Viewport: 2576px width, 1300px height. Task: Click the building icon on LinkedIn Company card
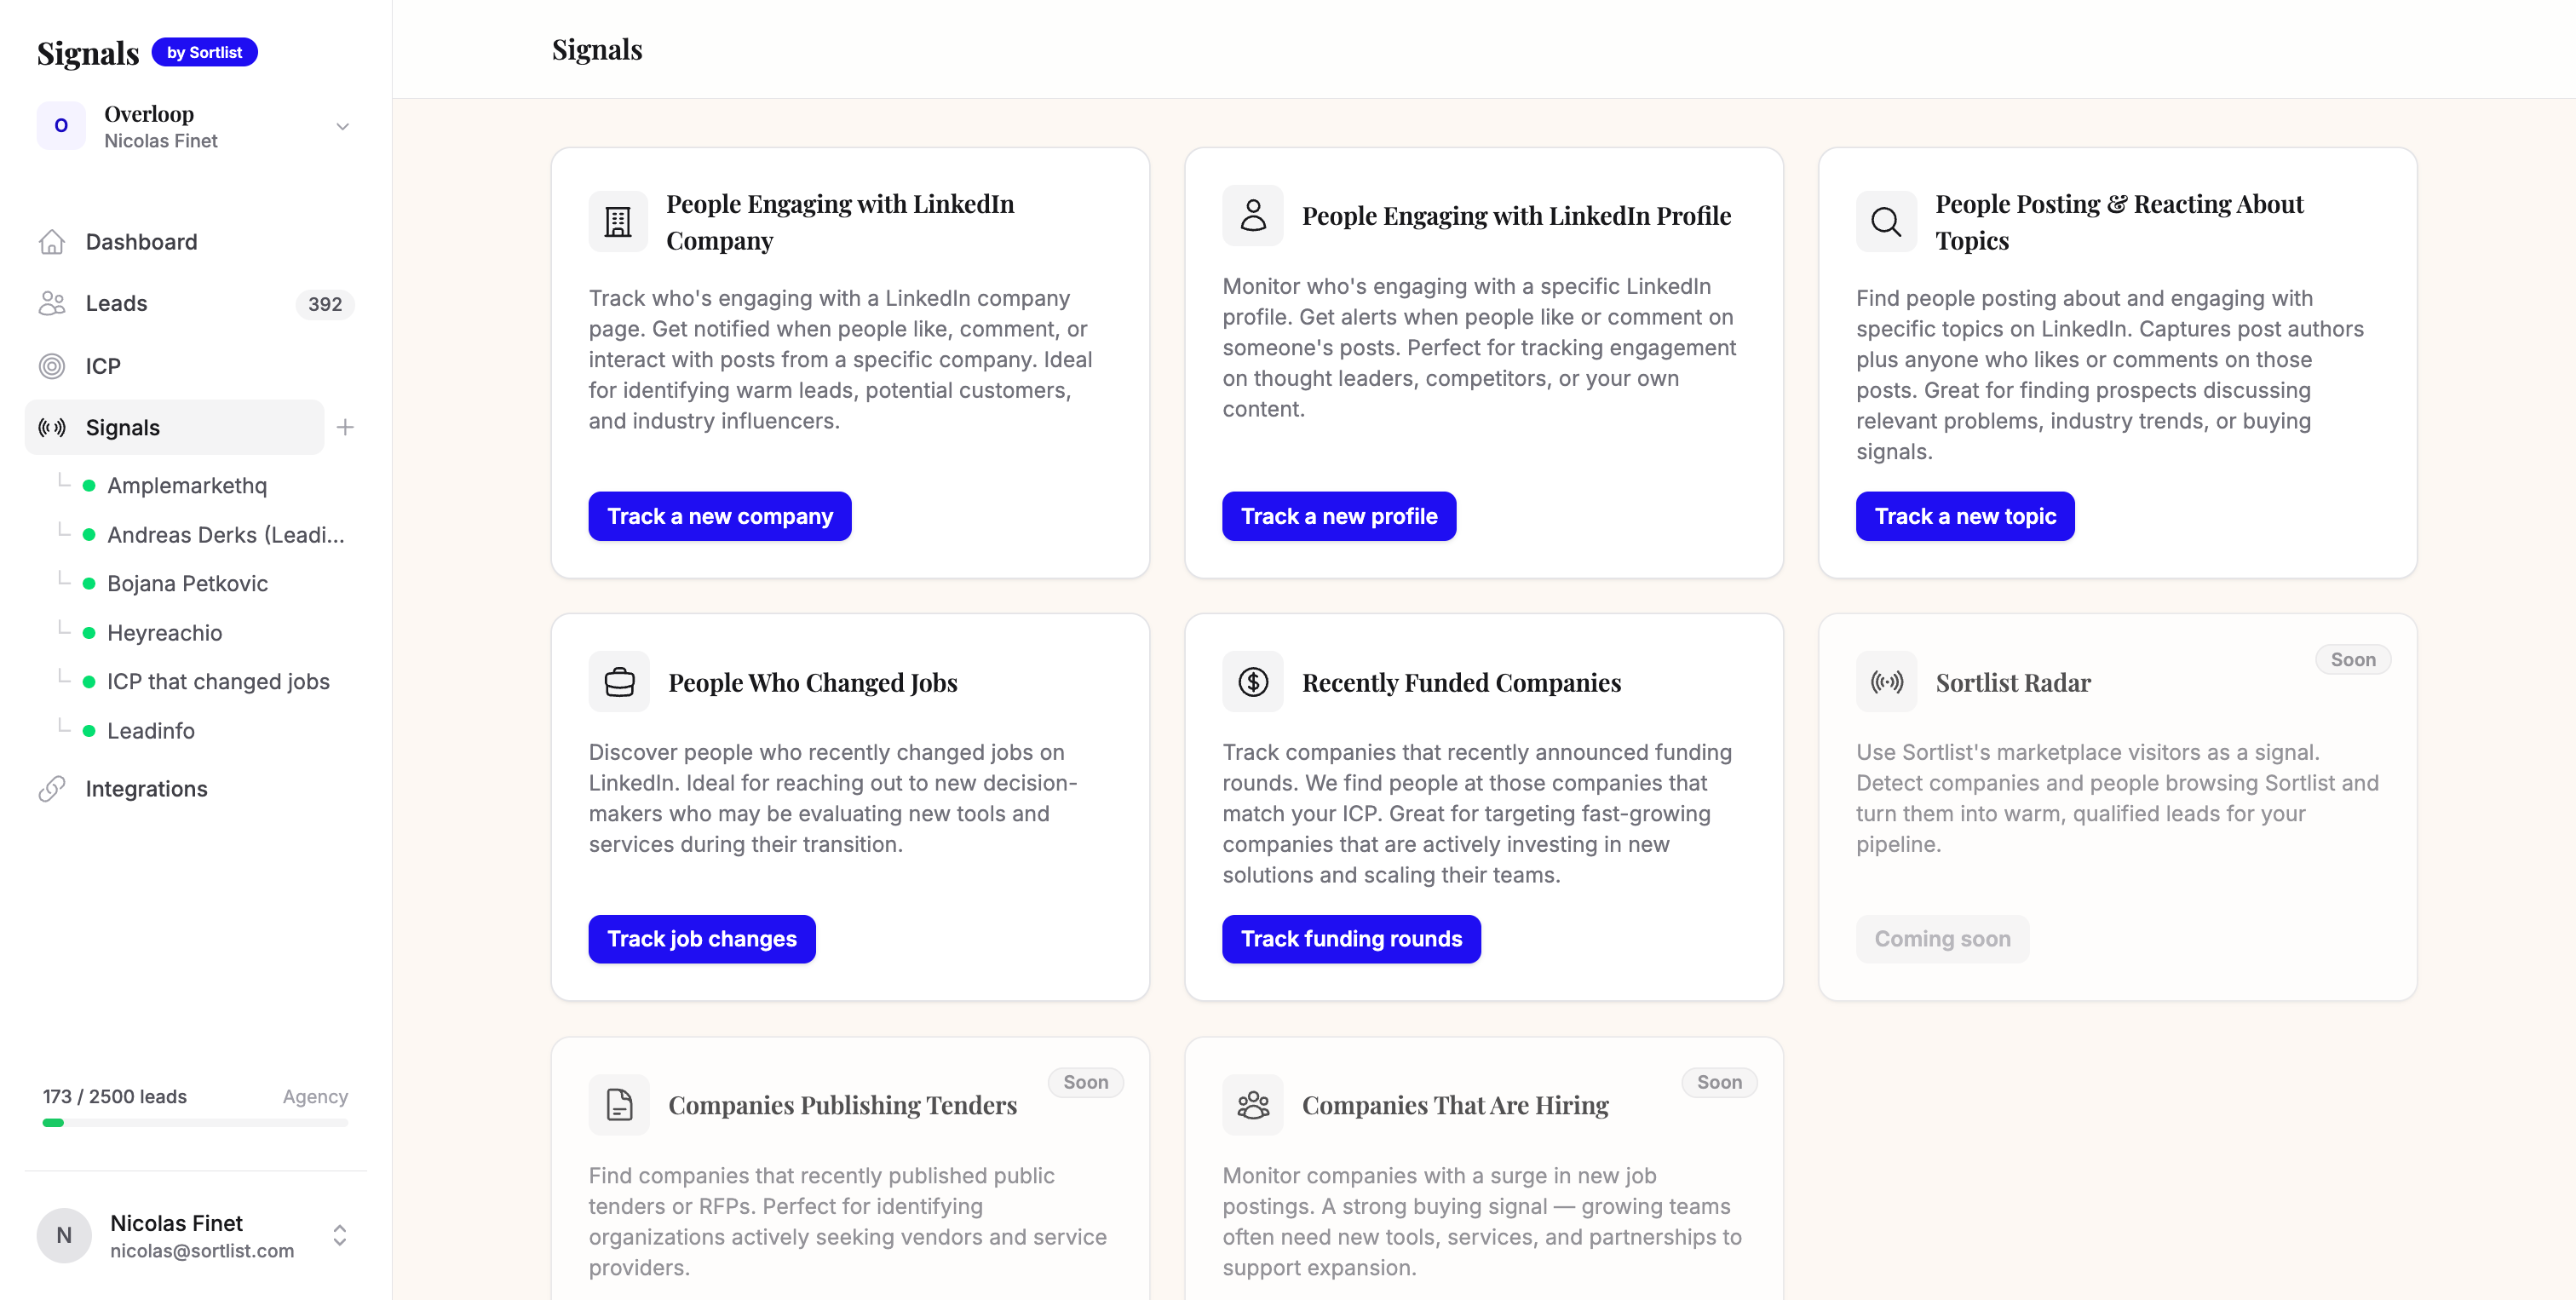(x=618, y=221)
